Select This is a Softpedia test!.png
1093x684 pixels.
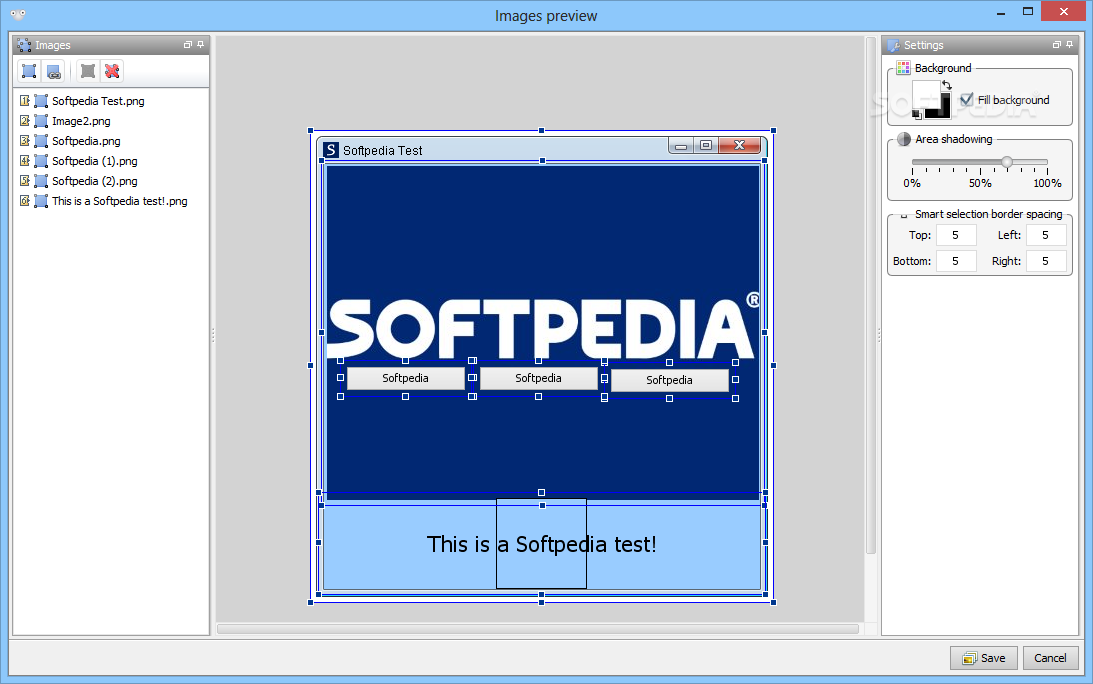(x=119, y=201)
